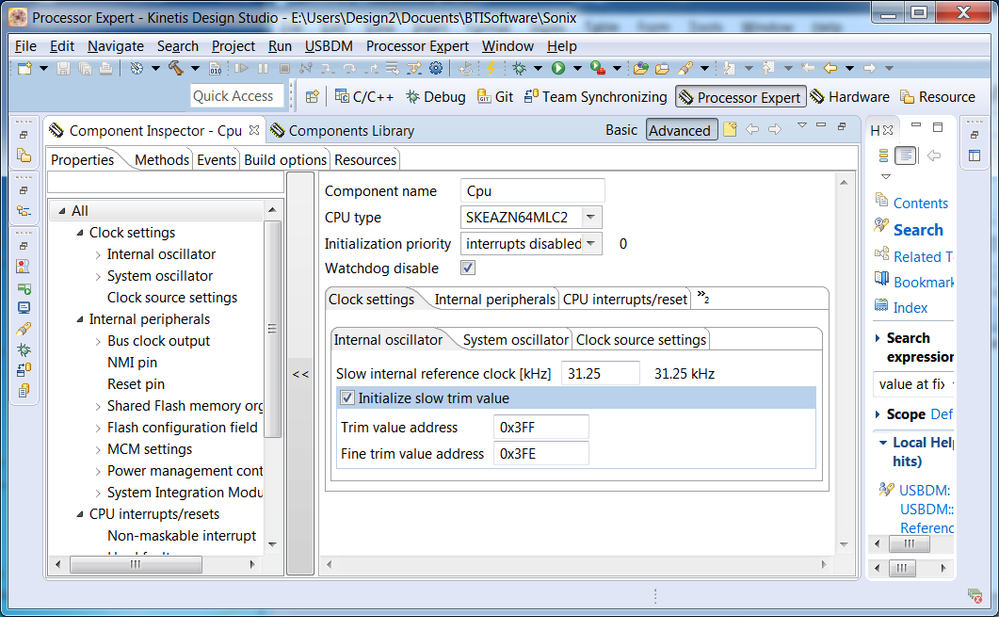Click the tree filter text box

(166, 182)
